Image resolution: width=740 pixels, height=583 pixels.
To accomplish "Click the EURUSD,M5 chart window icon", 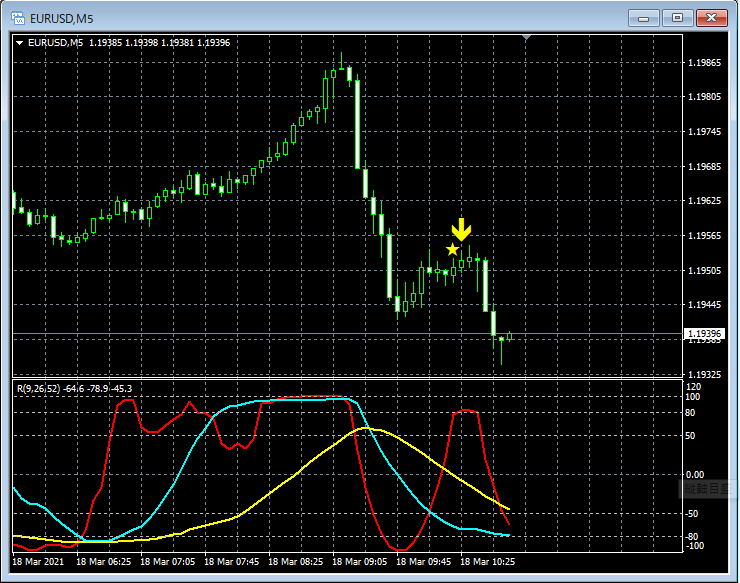I will click(18, 18).
